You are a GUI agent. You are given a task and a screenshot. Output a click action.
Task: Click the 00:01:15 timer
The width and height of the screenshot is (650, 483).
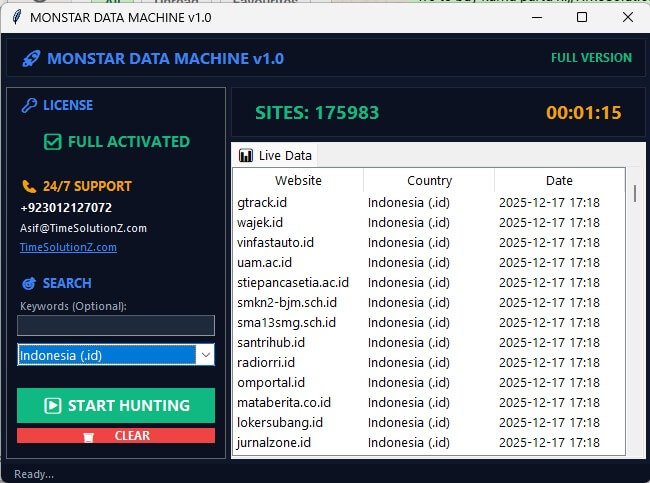tap(584, 113)
